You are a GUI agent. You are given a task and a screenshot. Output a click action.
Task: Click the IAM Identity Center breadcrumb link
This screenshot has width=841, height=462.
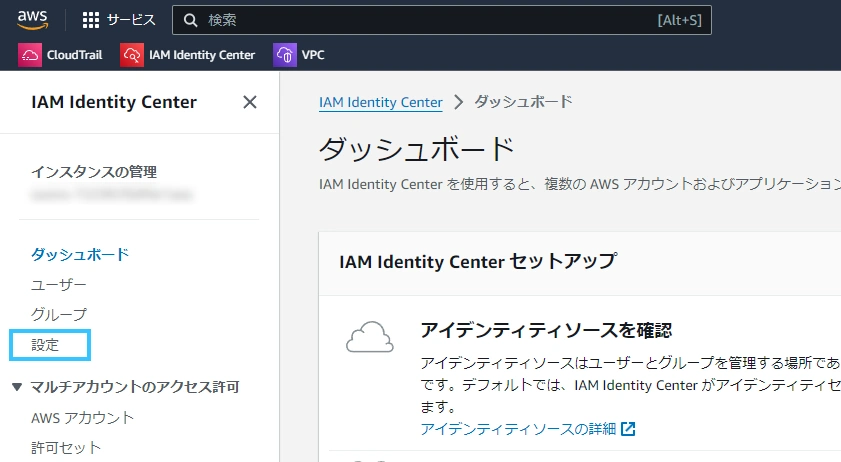click(381, 102)
